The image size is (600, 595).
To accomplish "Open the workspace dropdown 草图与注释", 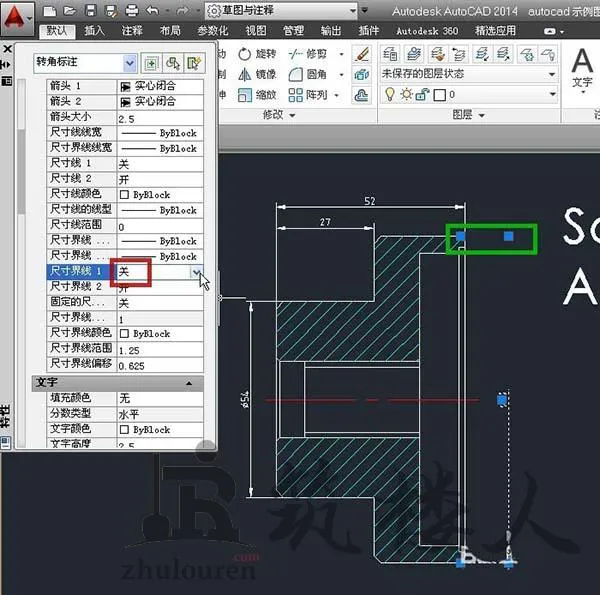I will coord(281,10).
